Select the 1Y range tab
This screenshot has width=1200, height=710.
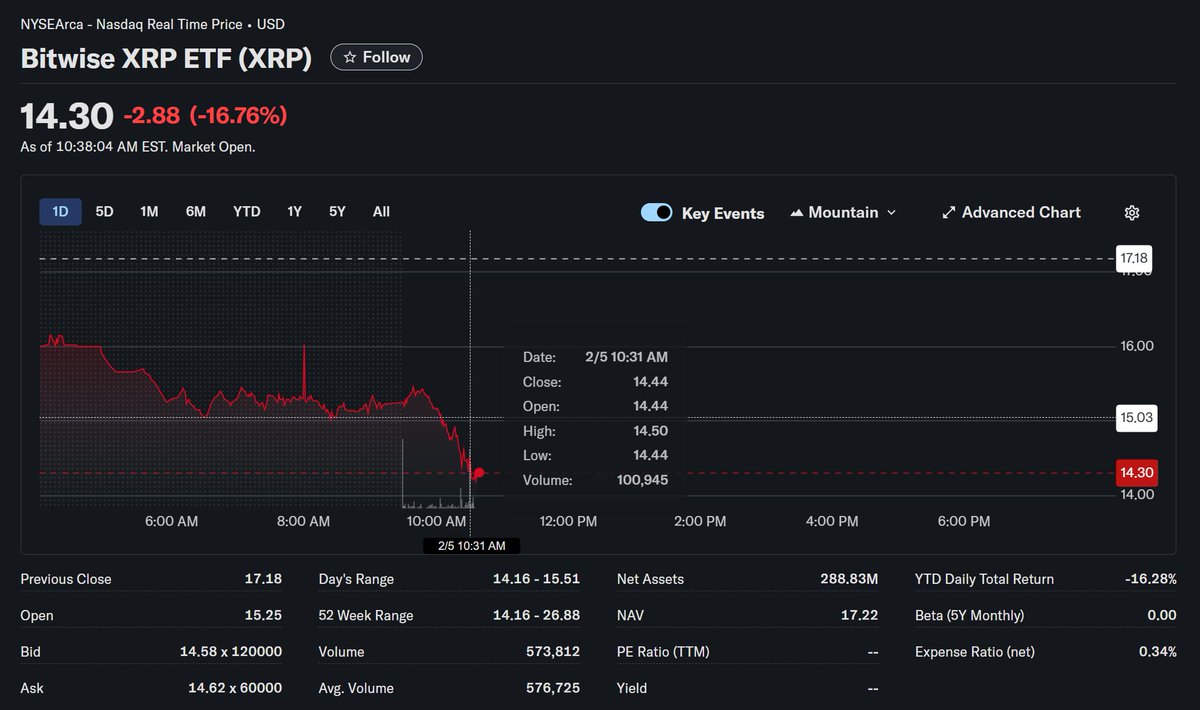pyautogui.click(x=294, y=212)
